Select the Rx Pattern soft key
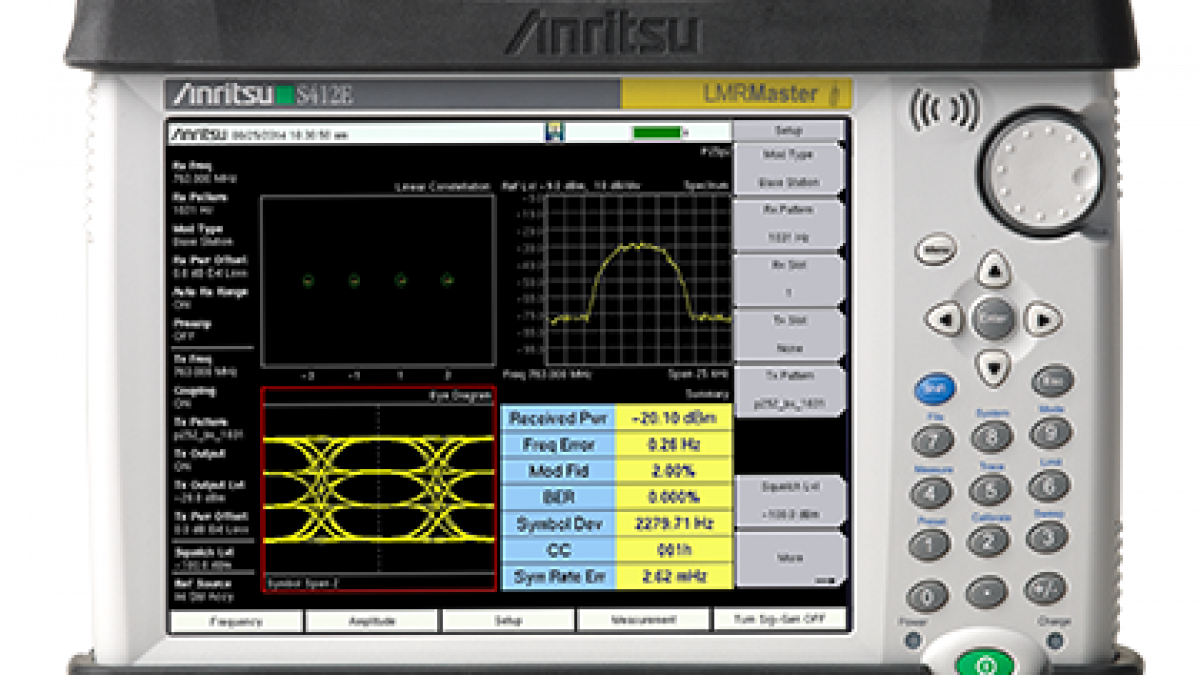Image resolution: width=1200 pixels, height=675 pixels. tap(791, 224)
